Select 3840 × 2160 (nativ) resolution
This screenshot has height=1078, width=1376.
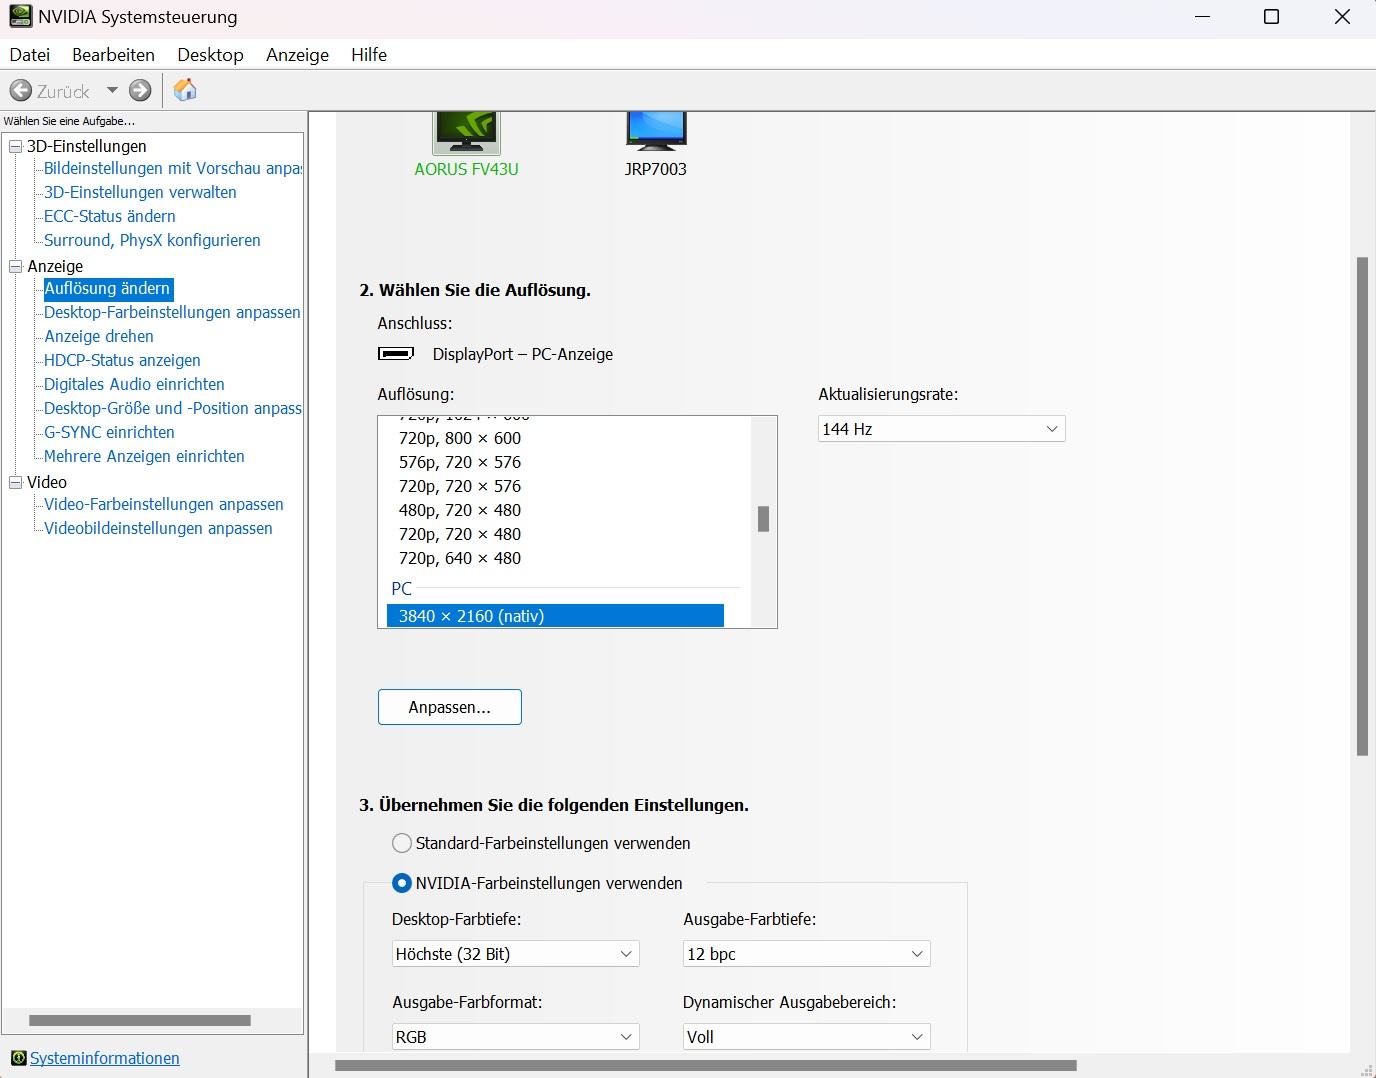click(x=555, y=616)
